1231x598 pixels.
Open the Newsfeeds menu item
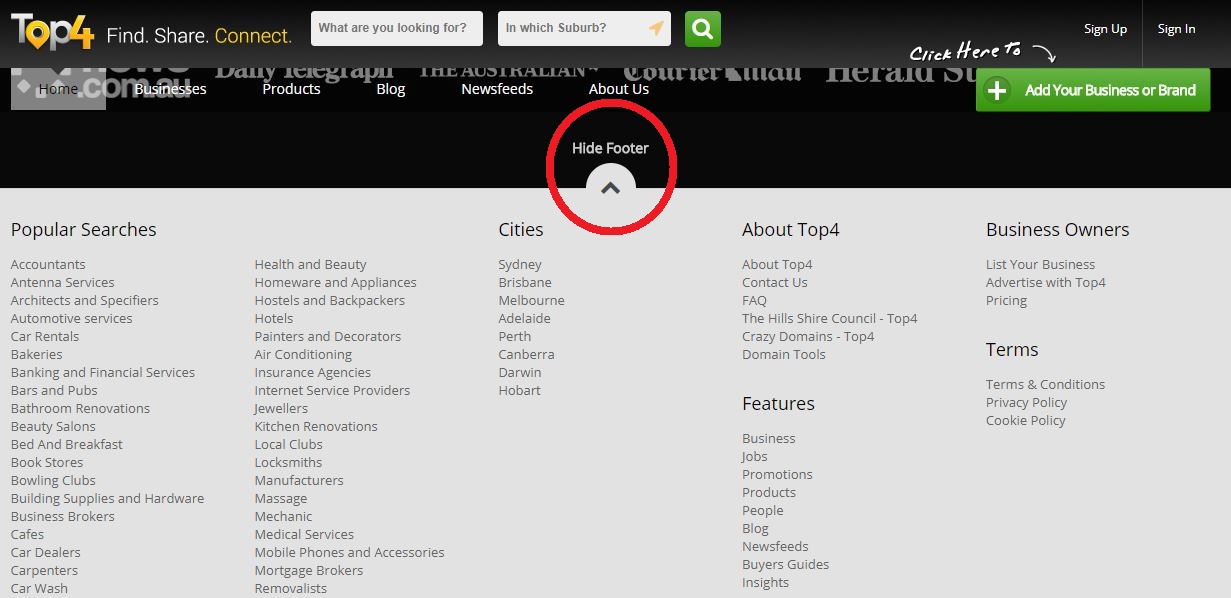pyautogui.click(x=497, y=89)
